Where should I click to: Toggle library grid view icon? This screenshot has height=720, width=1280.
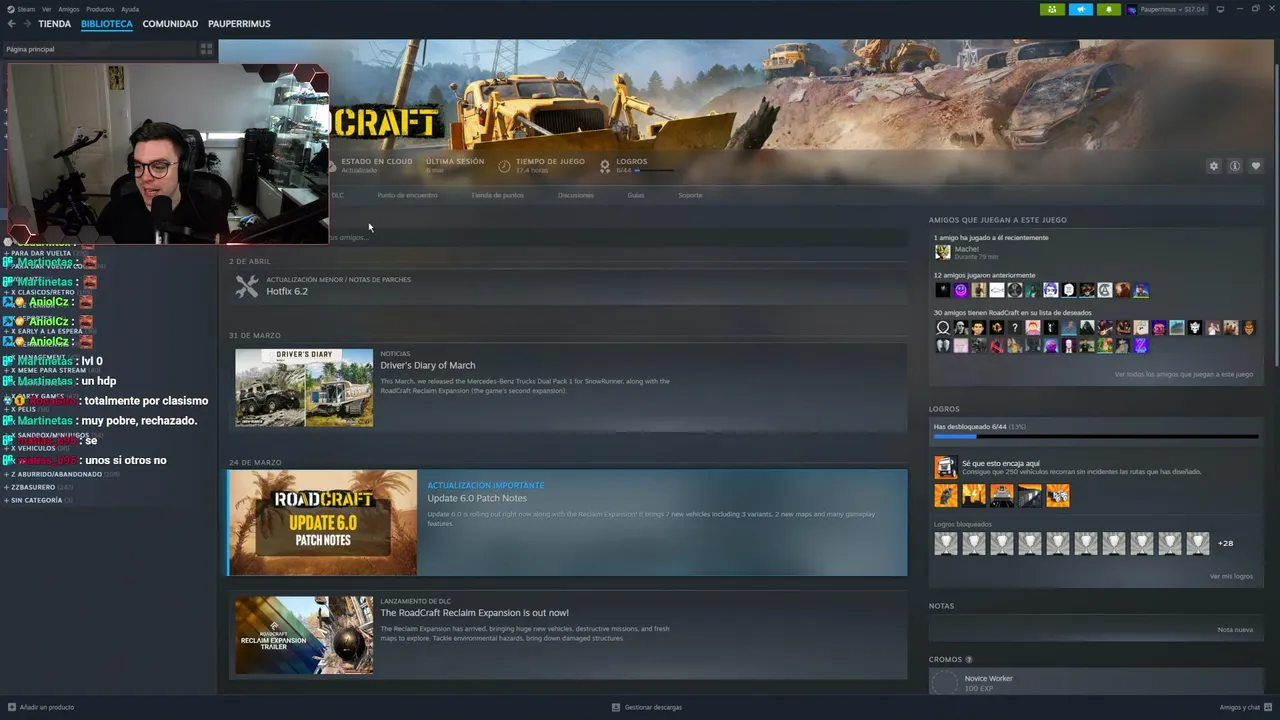[206, 49]
